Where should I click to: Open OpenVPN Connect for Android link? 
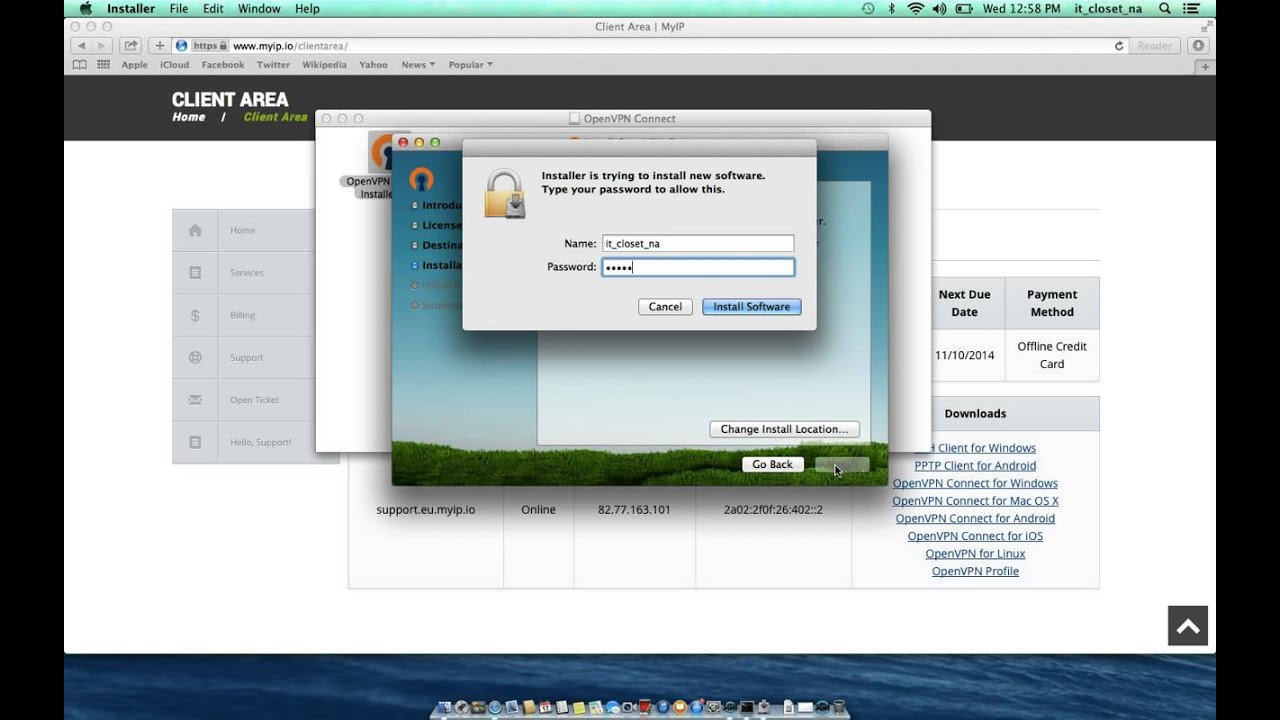tap(975, 518)
